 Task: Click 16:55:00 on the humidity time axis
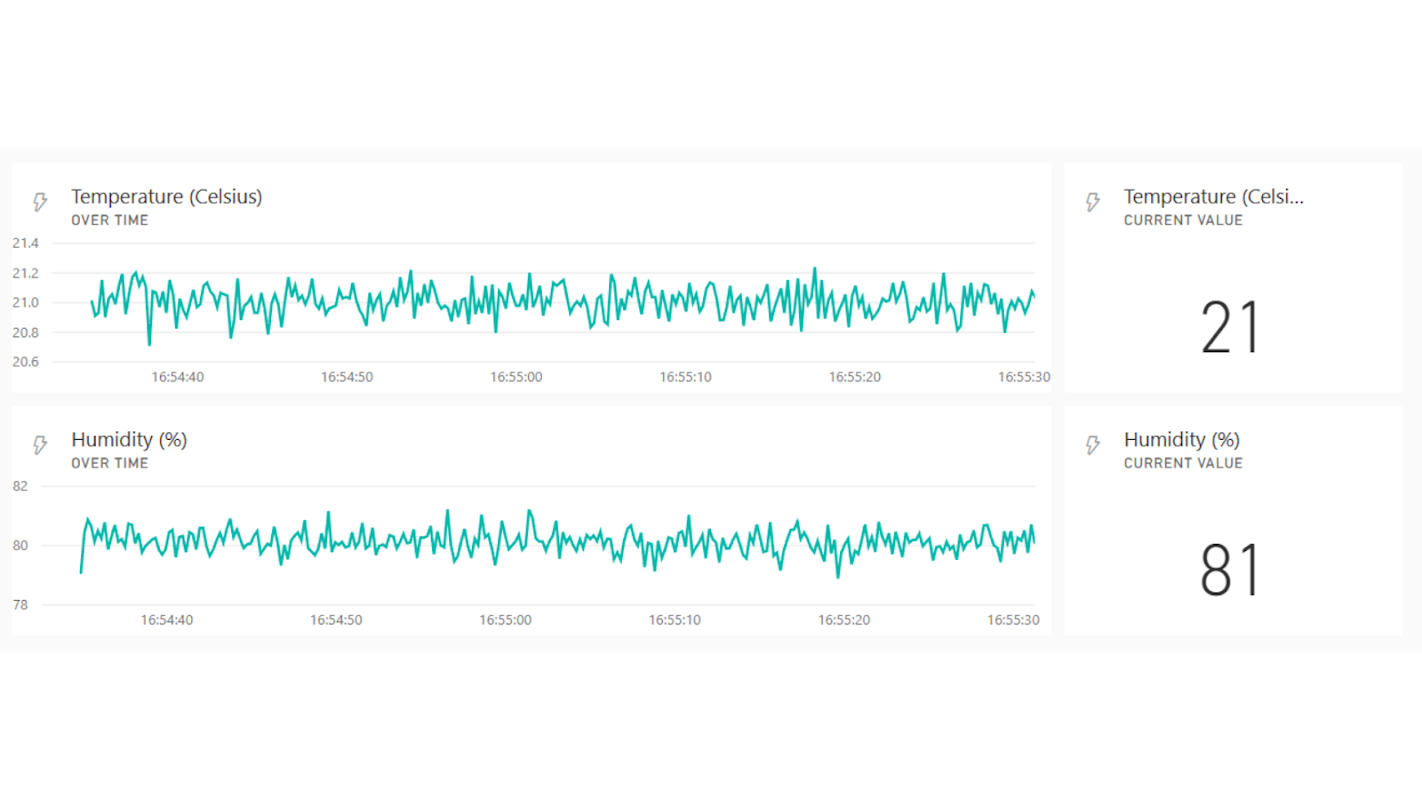[x=505, y=620]
